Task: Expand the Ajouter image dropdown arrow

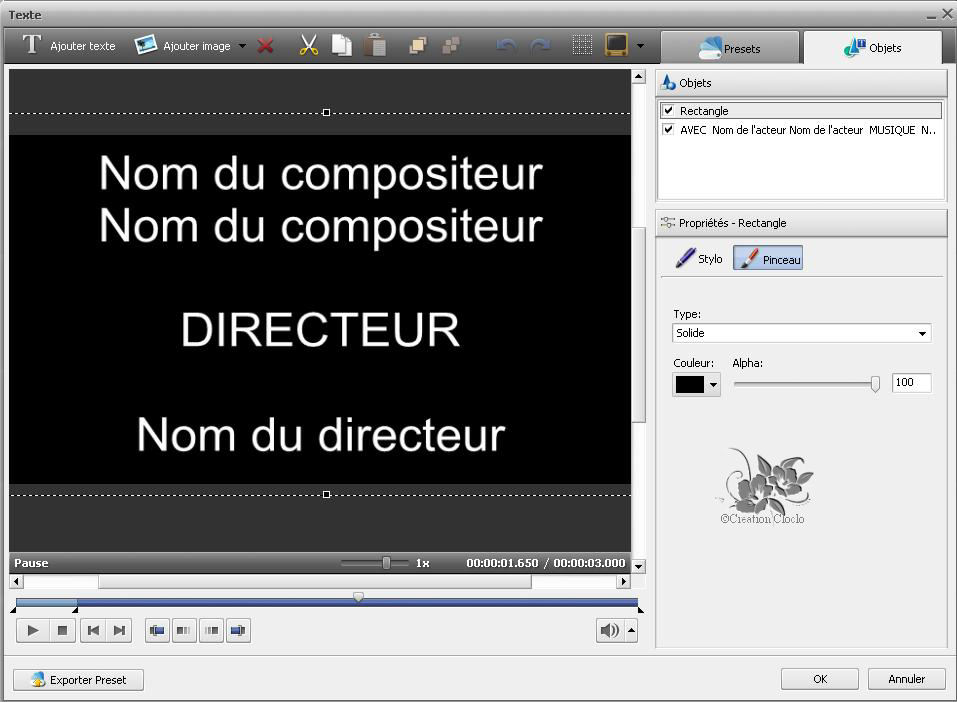Action: pyautogui.click(x=242, y=46)
